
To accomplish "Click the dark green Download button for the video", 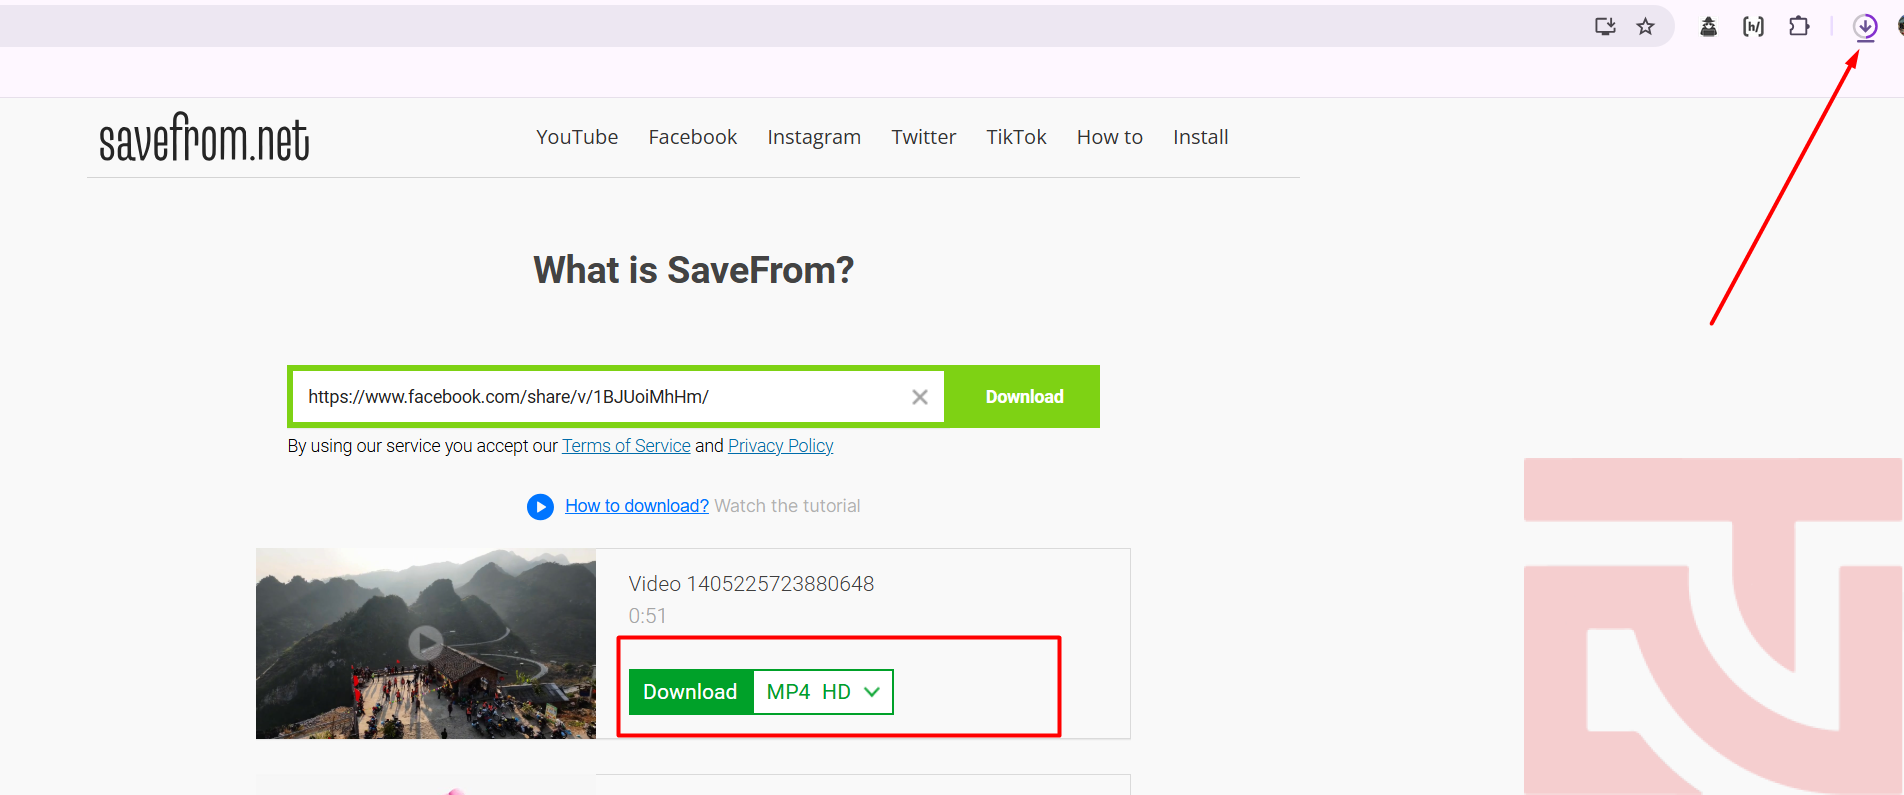I will click(x=690, y=692).
